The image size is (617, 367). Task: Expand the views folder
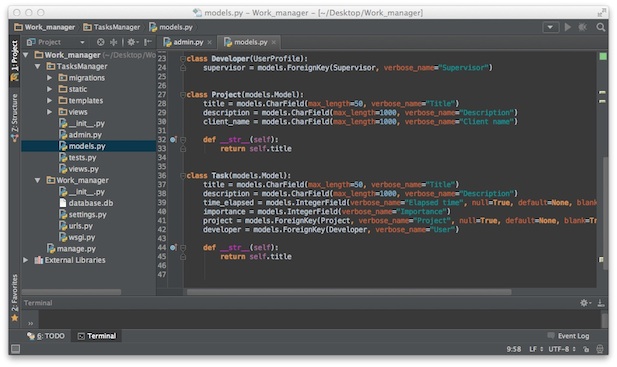(49, 112)
